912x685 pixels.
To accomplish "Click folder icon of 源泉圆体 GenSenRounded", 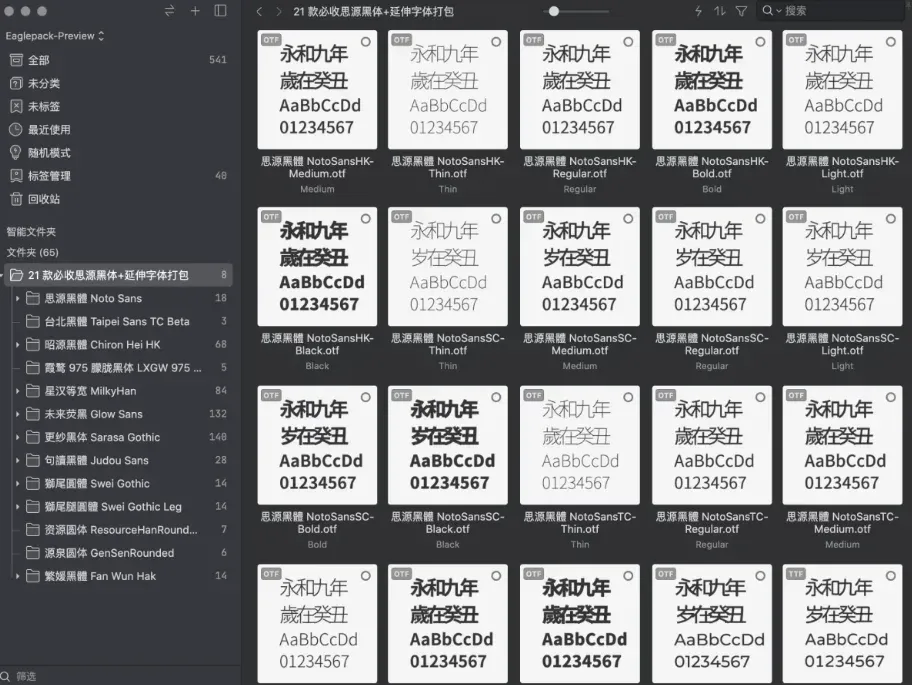I will click(33, 553).
